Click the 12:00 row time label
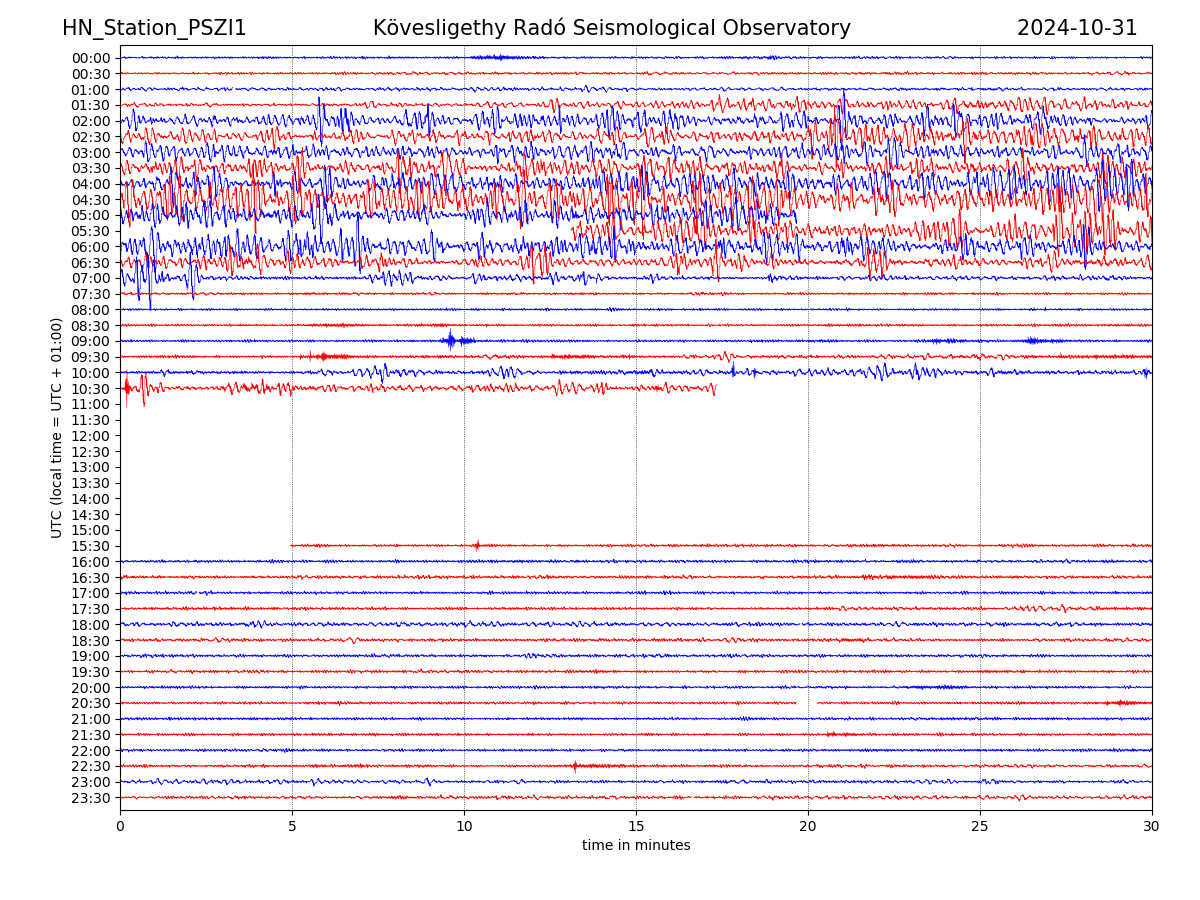Viewport: 1200px width, 900px height. 90,436
